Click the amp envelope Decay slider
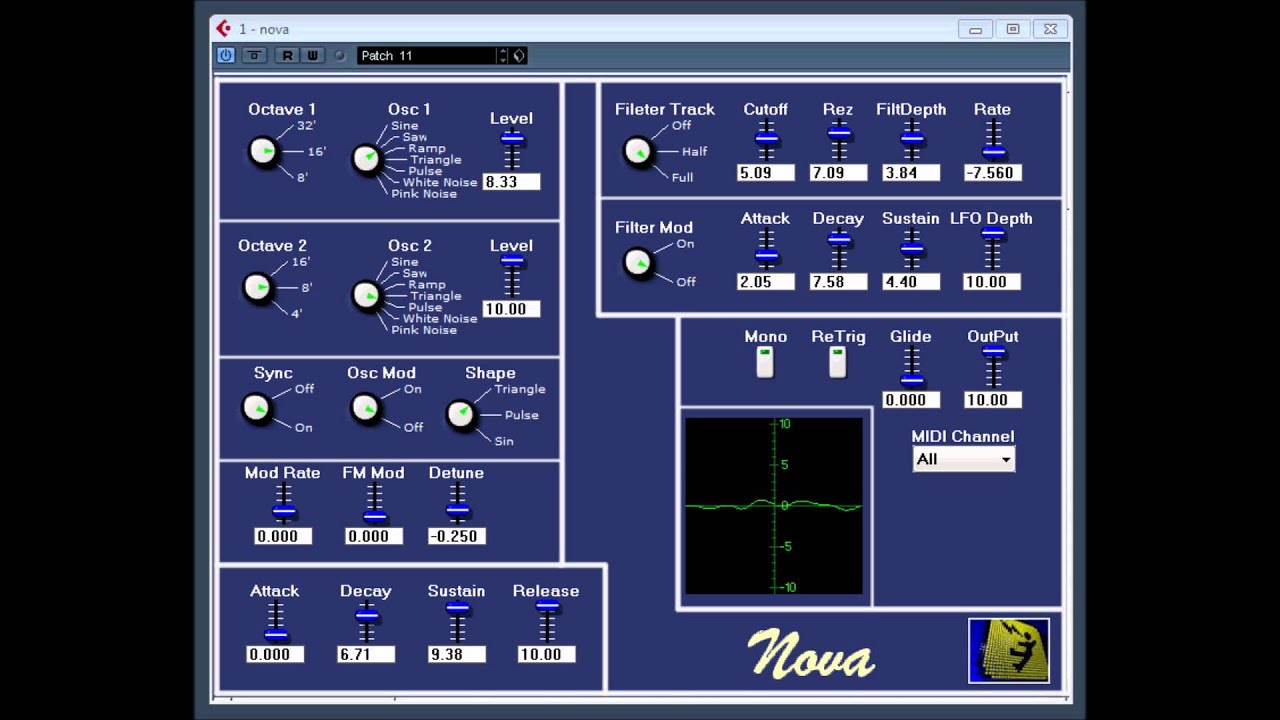 click(x=366, y=621)
